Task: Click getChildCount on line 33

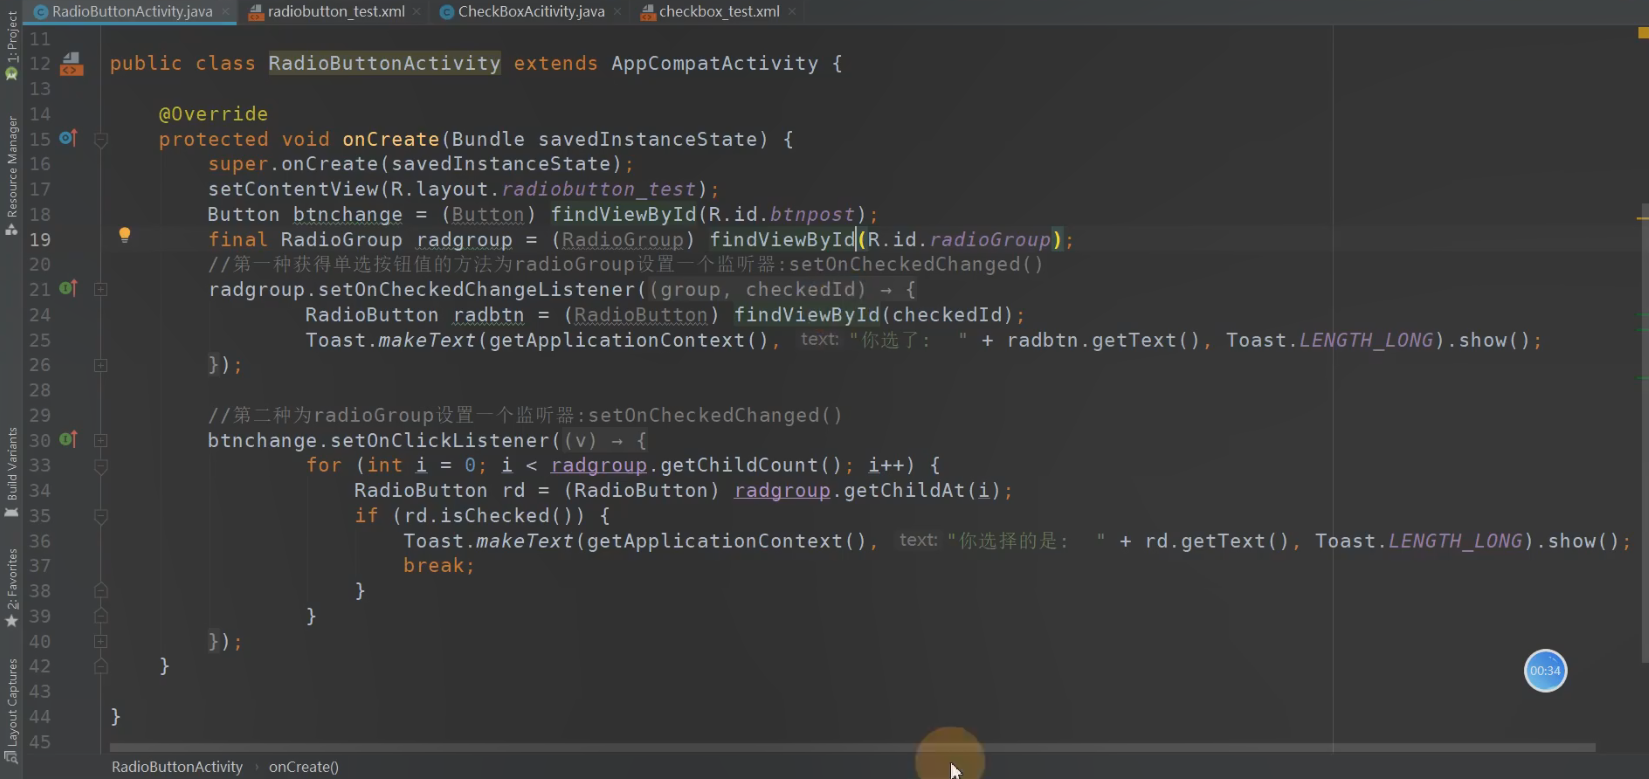Action: (x=739, y=465)
